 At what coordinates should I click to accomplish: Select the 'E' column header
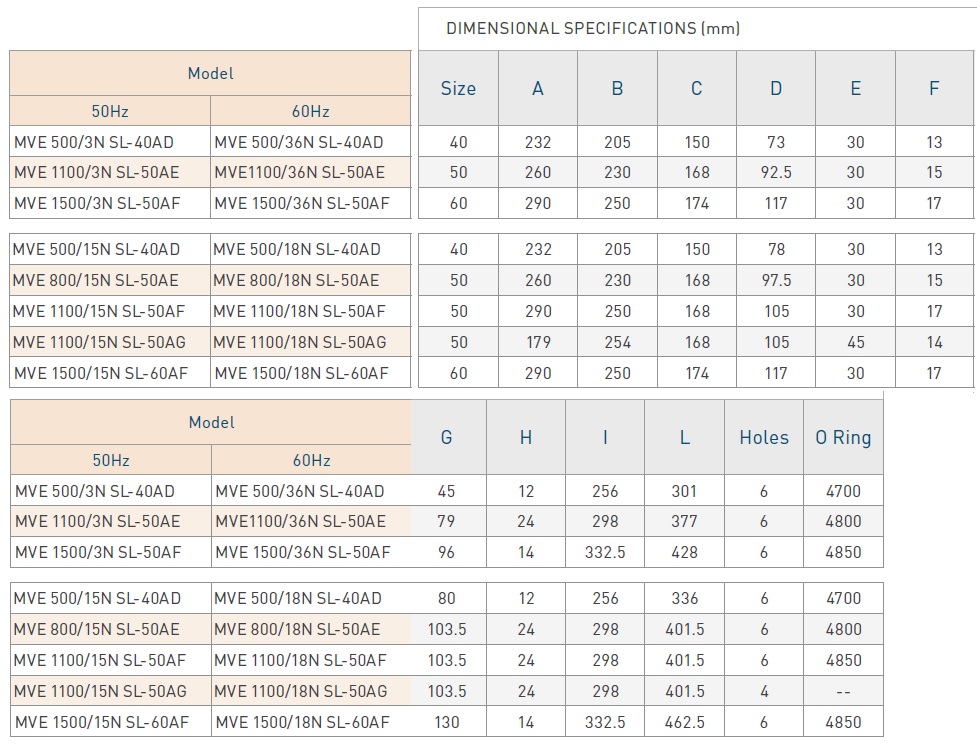point(855,89)
